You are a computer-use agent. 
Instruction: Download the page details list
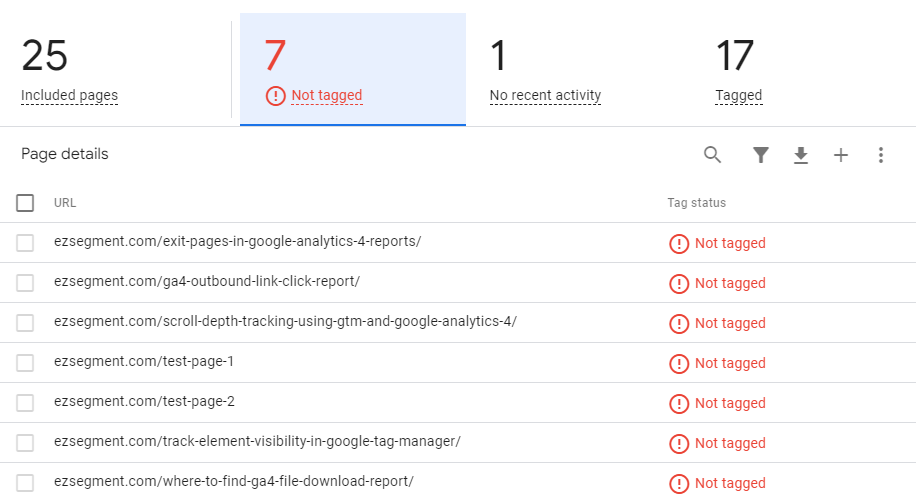pyautogui.click(x=801, y=155)
